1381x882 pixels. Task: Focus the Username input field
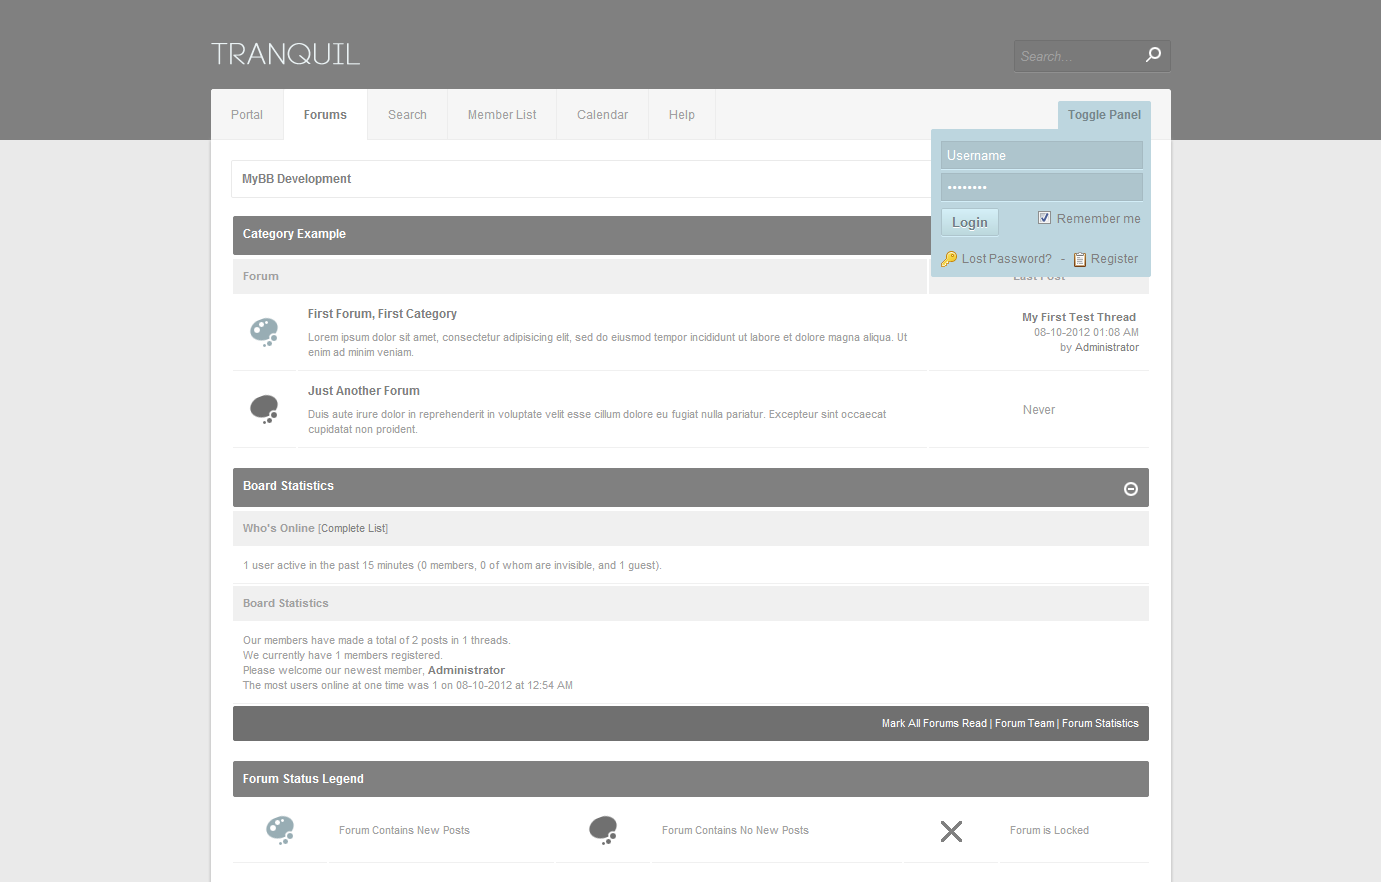(x=1041, y=155)
